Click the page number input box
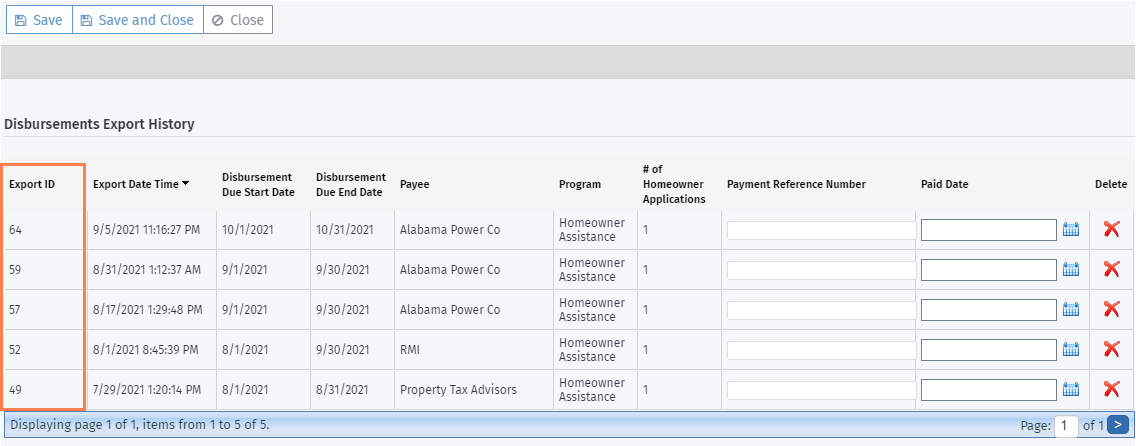 (1066, 425)
